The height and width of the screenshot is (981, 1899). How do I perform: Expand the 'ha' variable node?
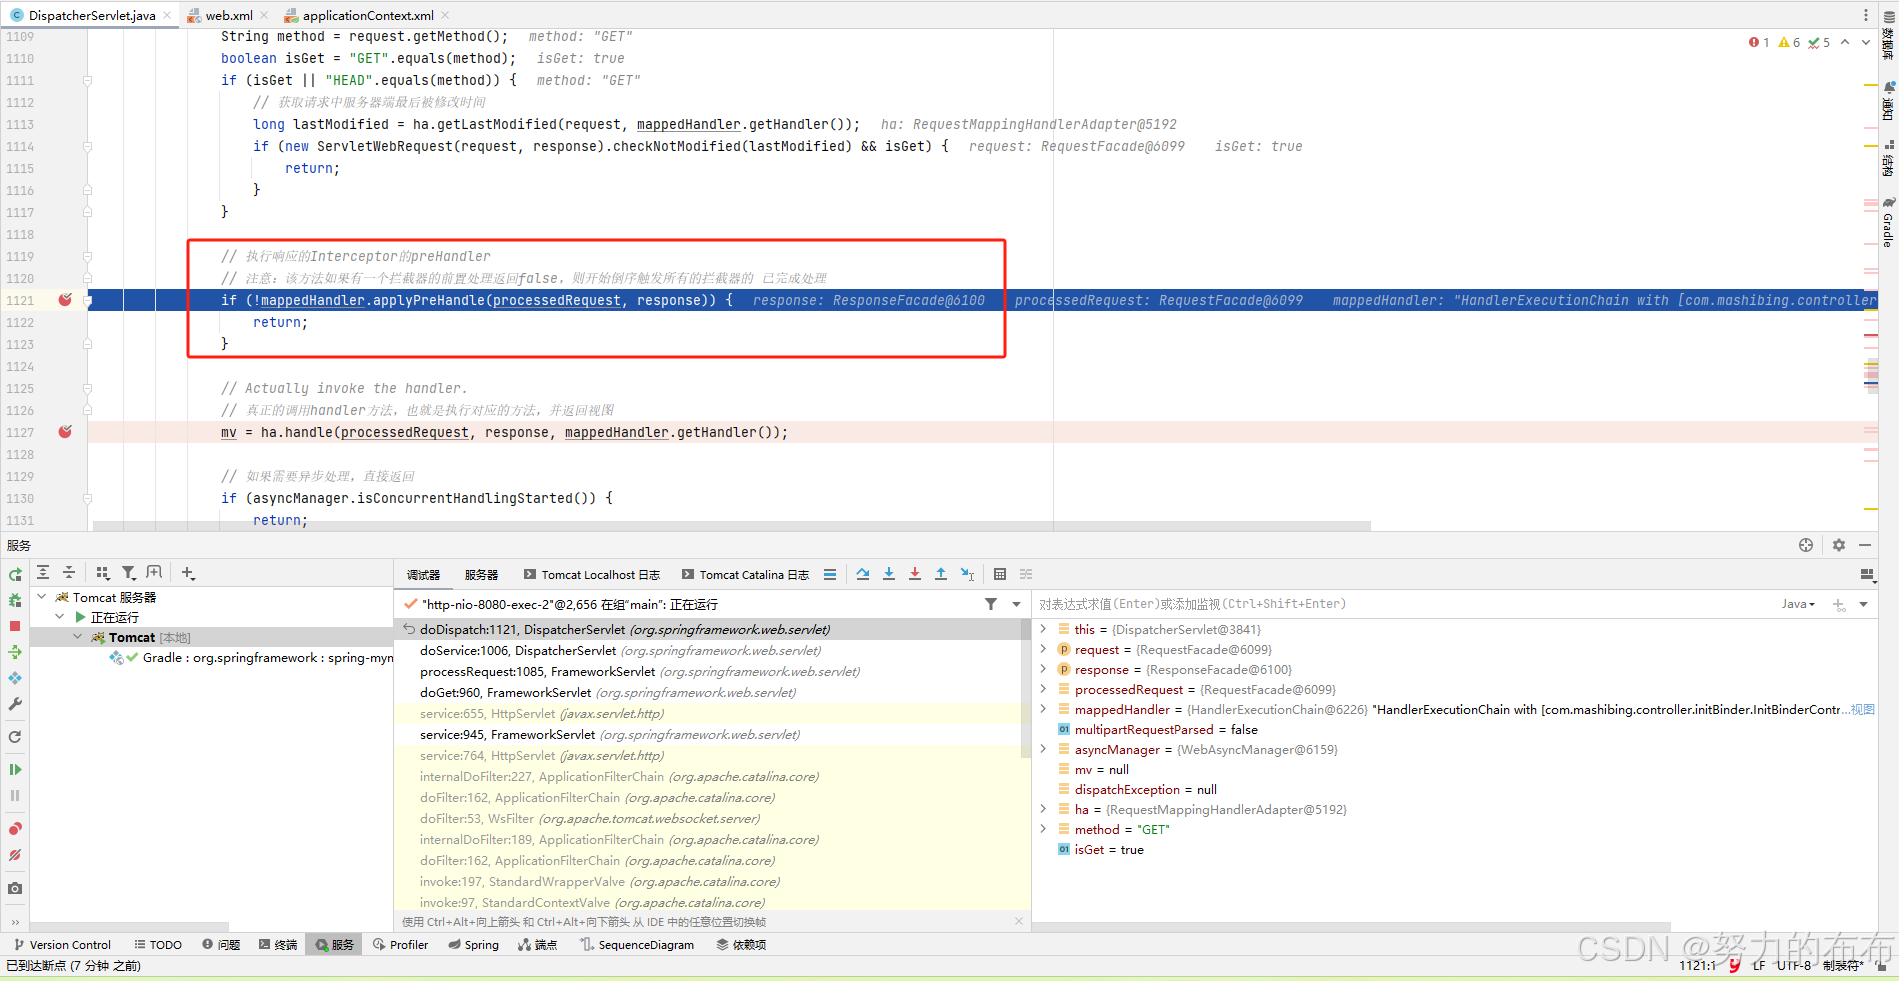pyautogui.click(x=1043, y=809)
